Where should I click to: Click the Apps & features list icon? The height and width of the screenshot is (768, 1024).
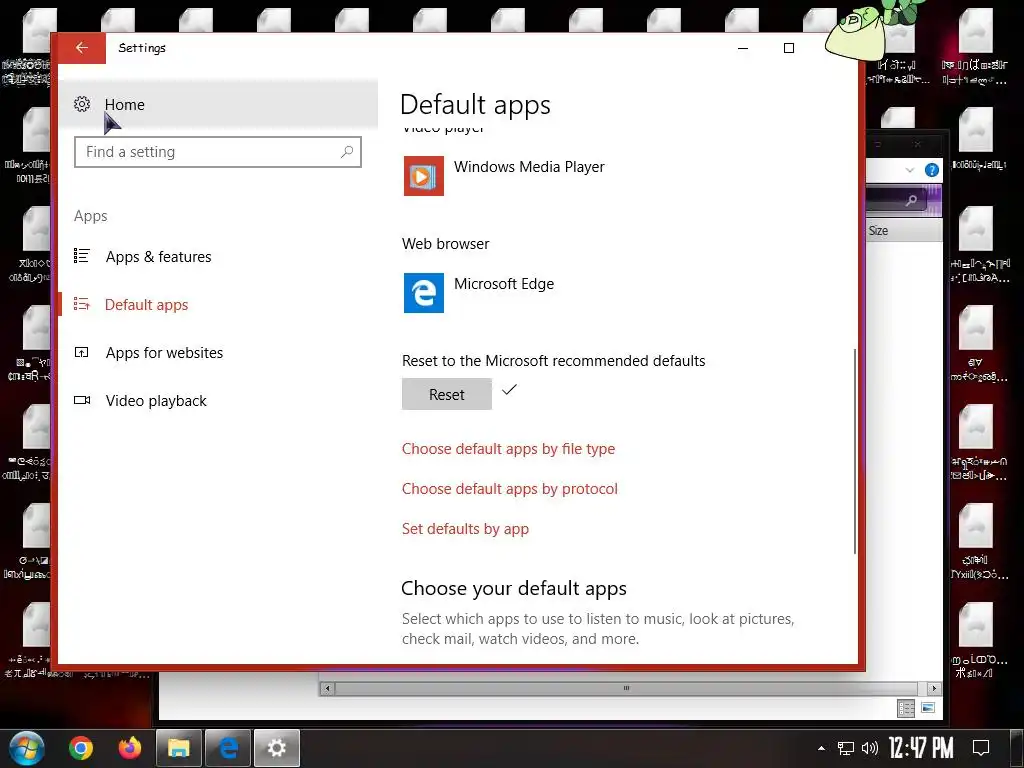(x=82, y=256)
